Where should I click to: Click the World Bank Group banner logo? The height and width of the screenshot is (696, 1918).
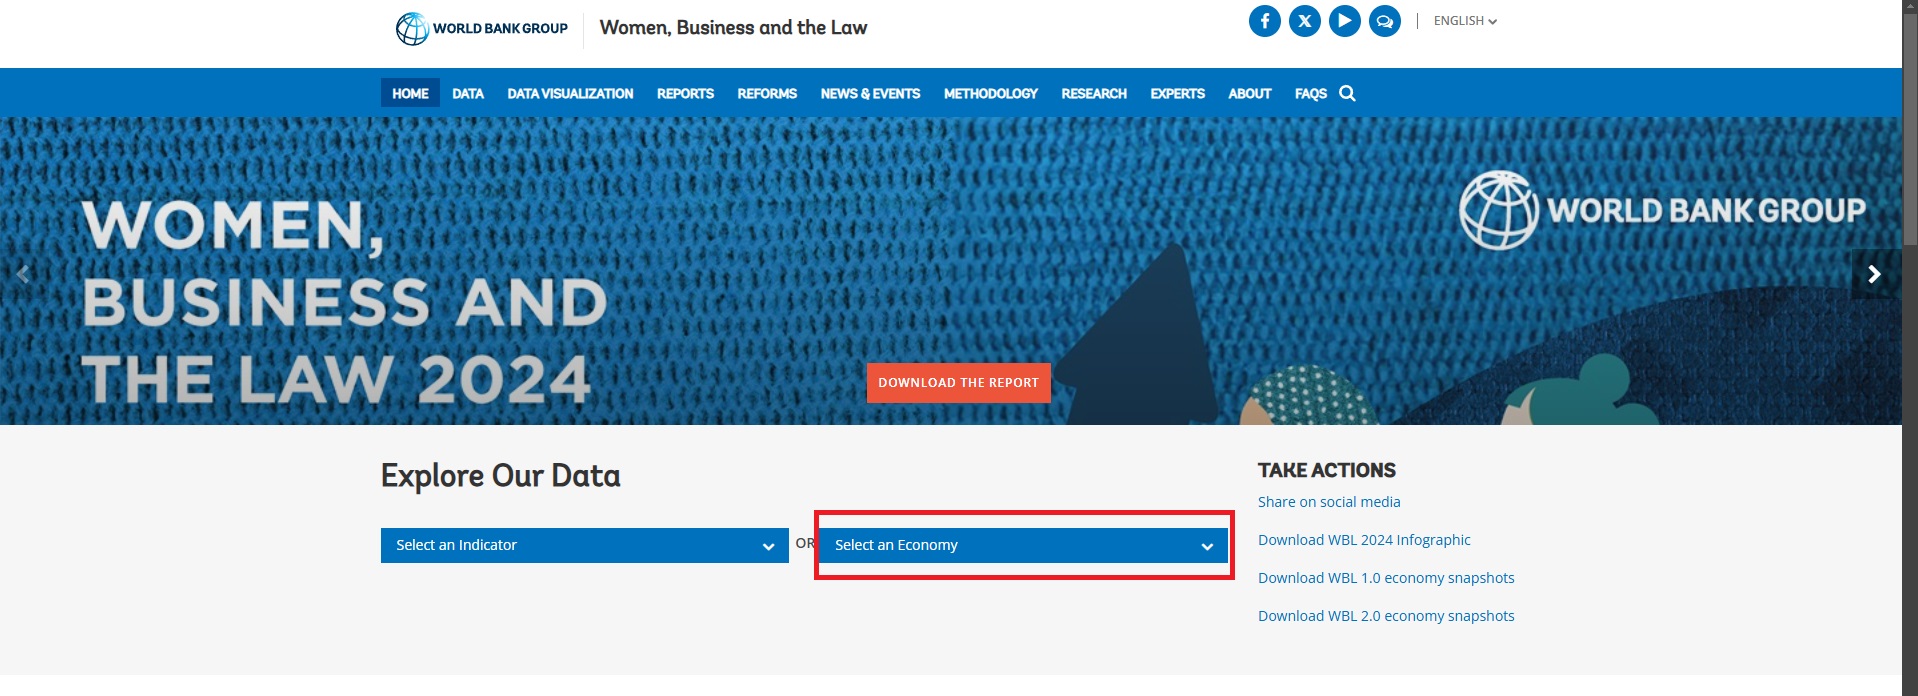point(1662,210)
